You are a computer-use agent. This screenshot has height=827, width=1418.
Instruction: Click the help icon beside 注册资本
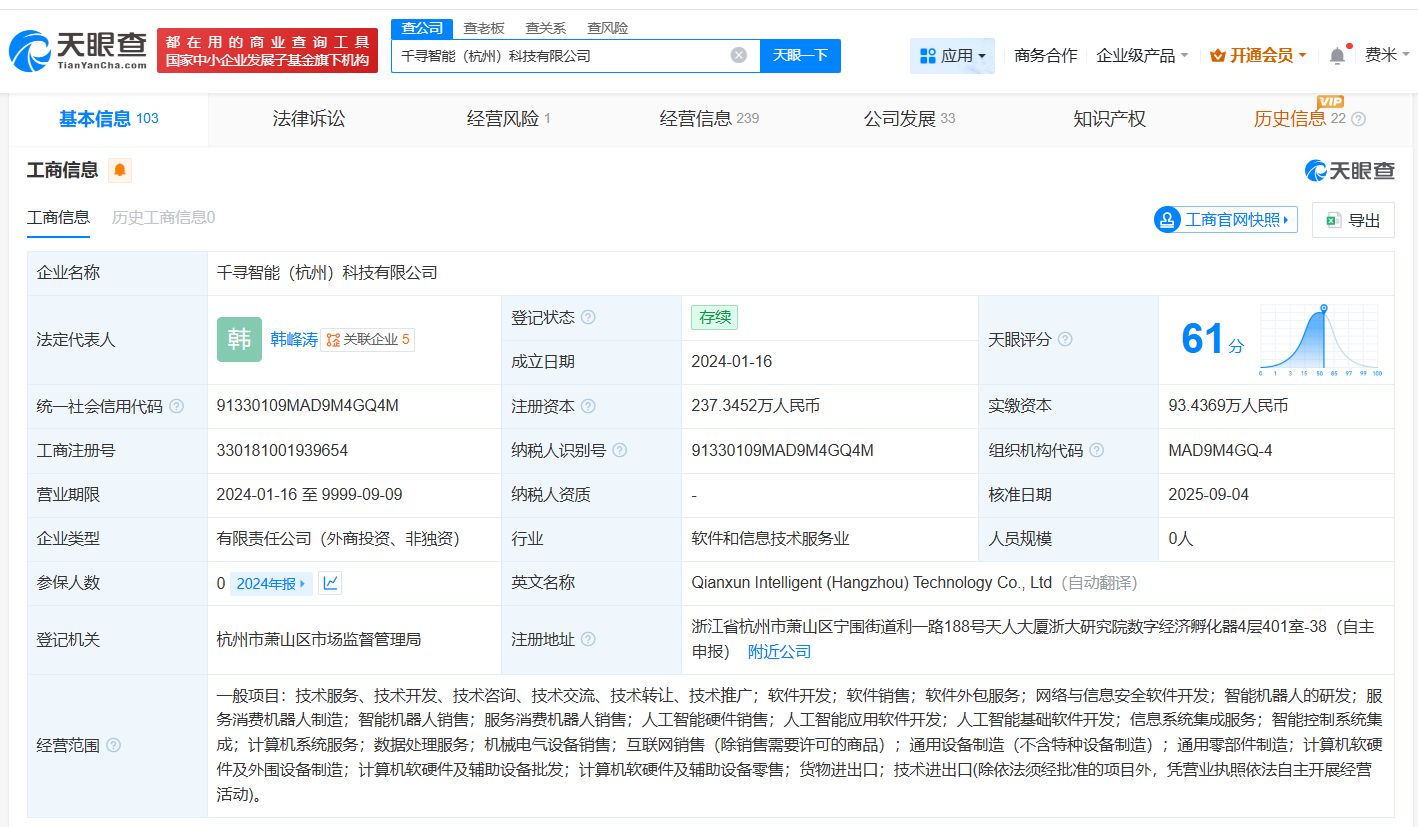(x=589, y=406)
